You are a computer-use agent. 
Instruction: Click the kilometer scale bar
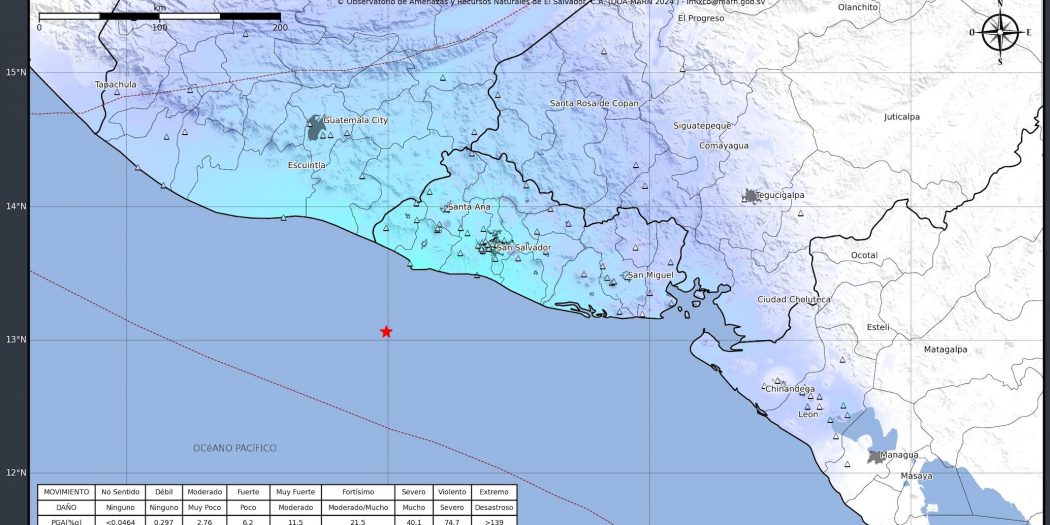click(159, 17)
